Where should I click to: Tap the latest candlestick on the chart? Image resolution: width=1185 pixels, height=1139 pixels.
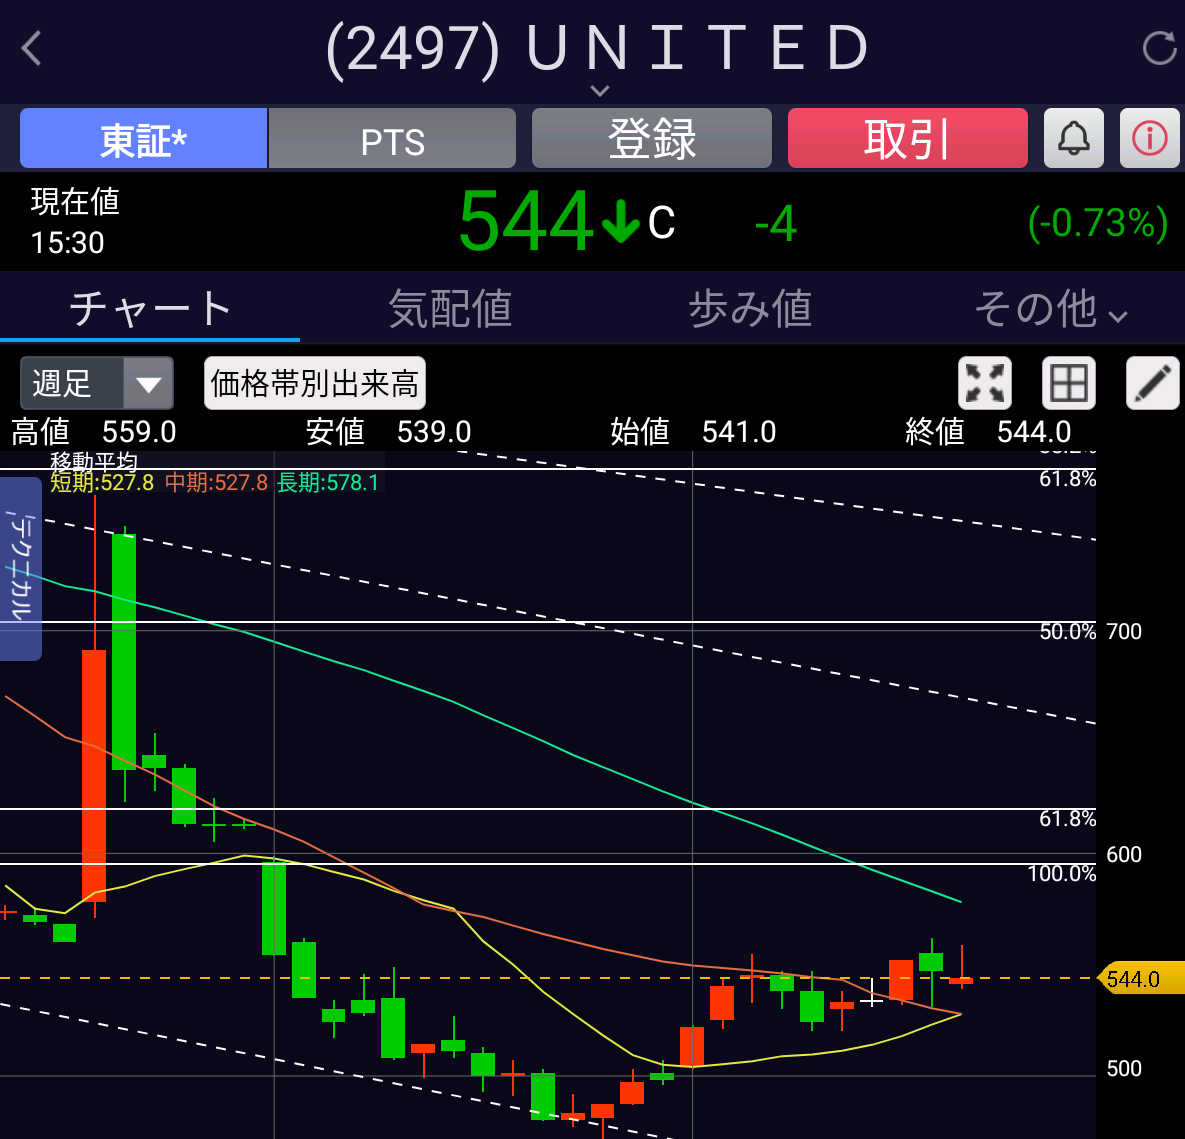click(961, 978)
